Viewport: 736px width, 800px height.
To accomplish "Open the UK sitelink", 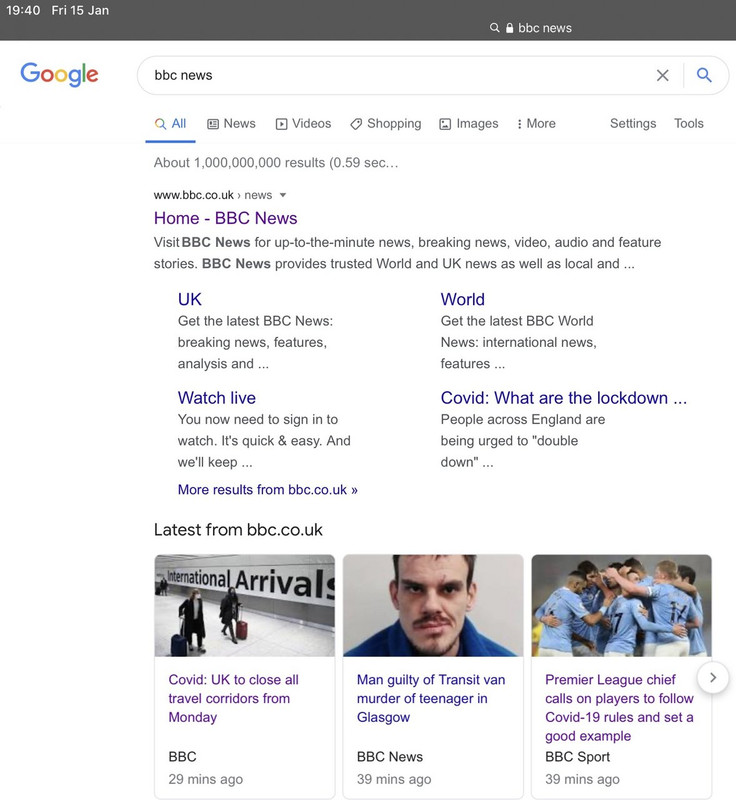I will [189, 299].
